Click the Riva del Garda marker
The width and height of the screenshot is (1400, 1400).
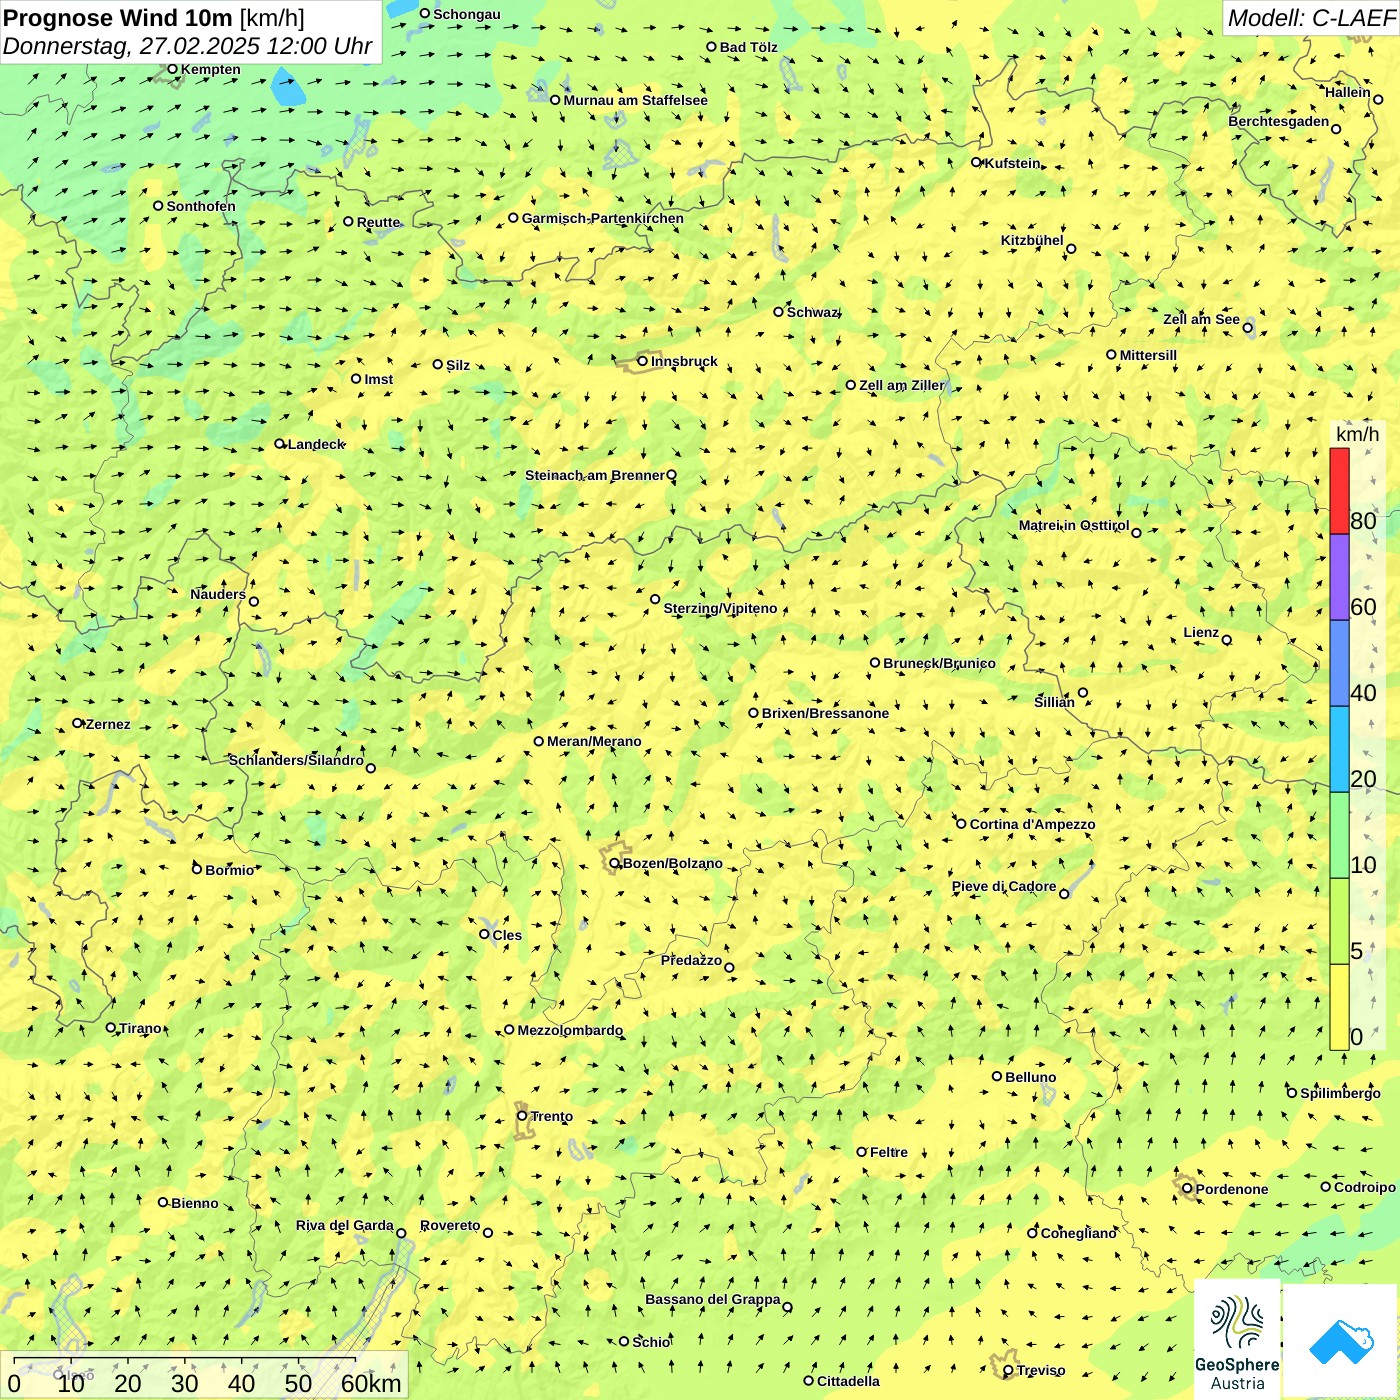pyautogui.click(x=401, y=1233)
